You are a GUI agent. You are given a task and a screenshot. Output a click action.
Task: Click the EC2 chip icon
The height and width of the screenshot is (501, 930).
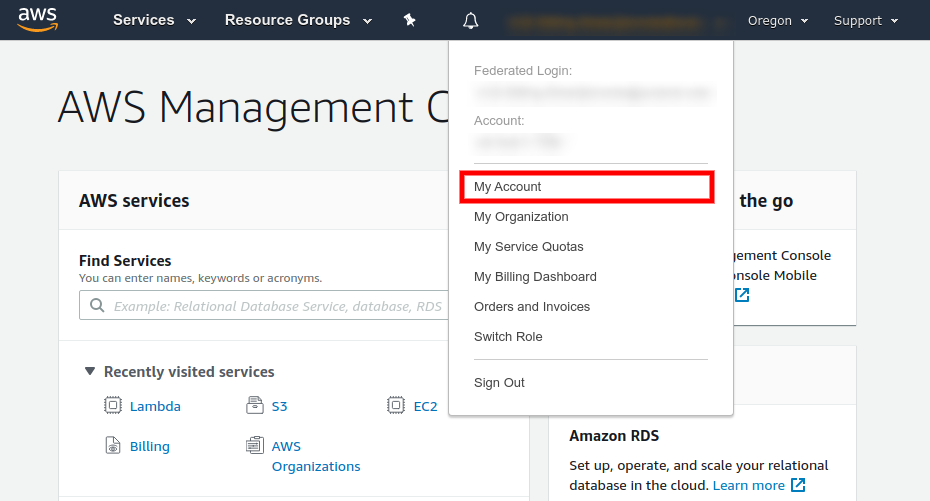tap(396, 406)
